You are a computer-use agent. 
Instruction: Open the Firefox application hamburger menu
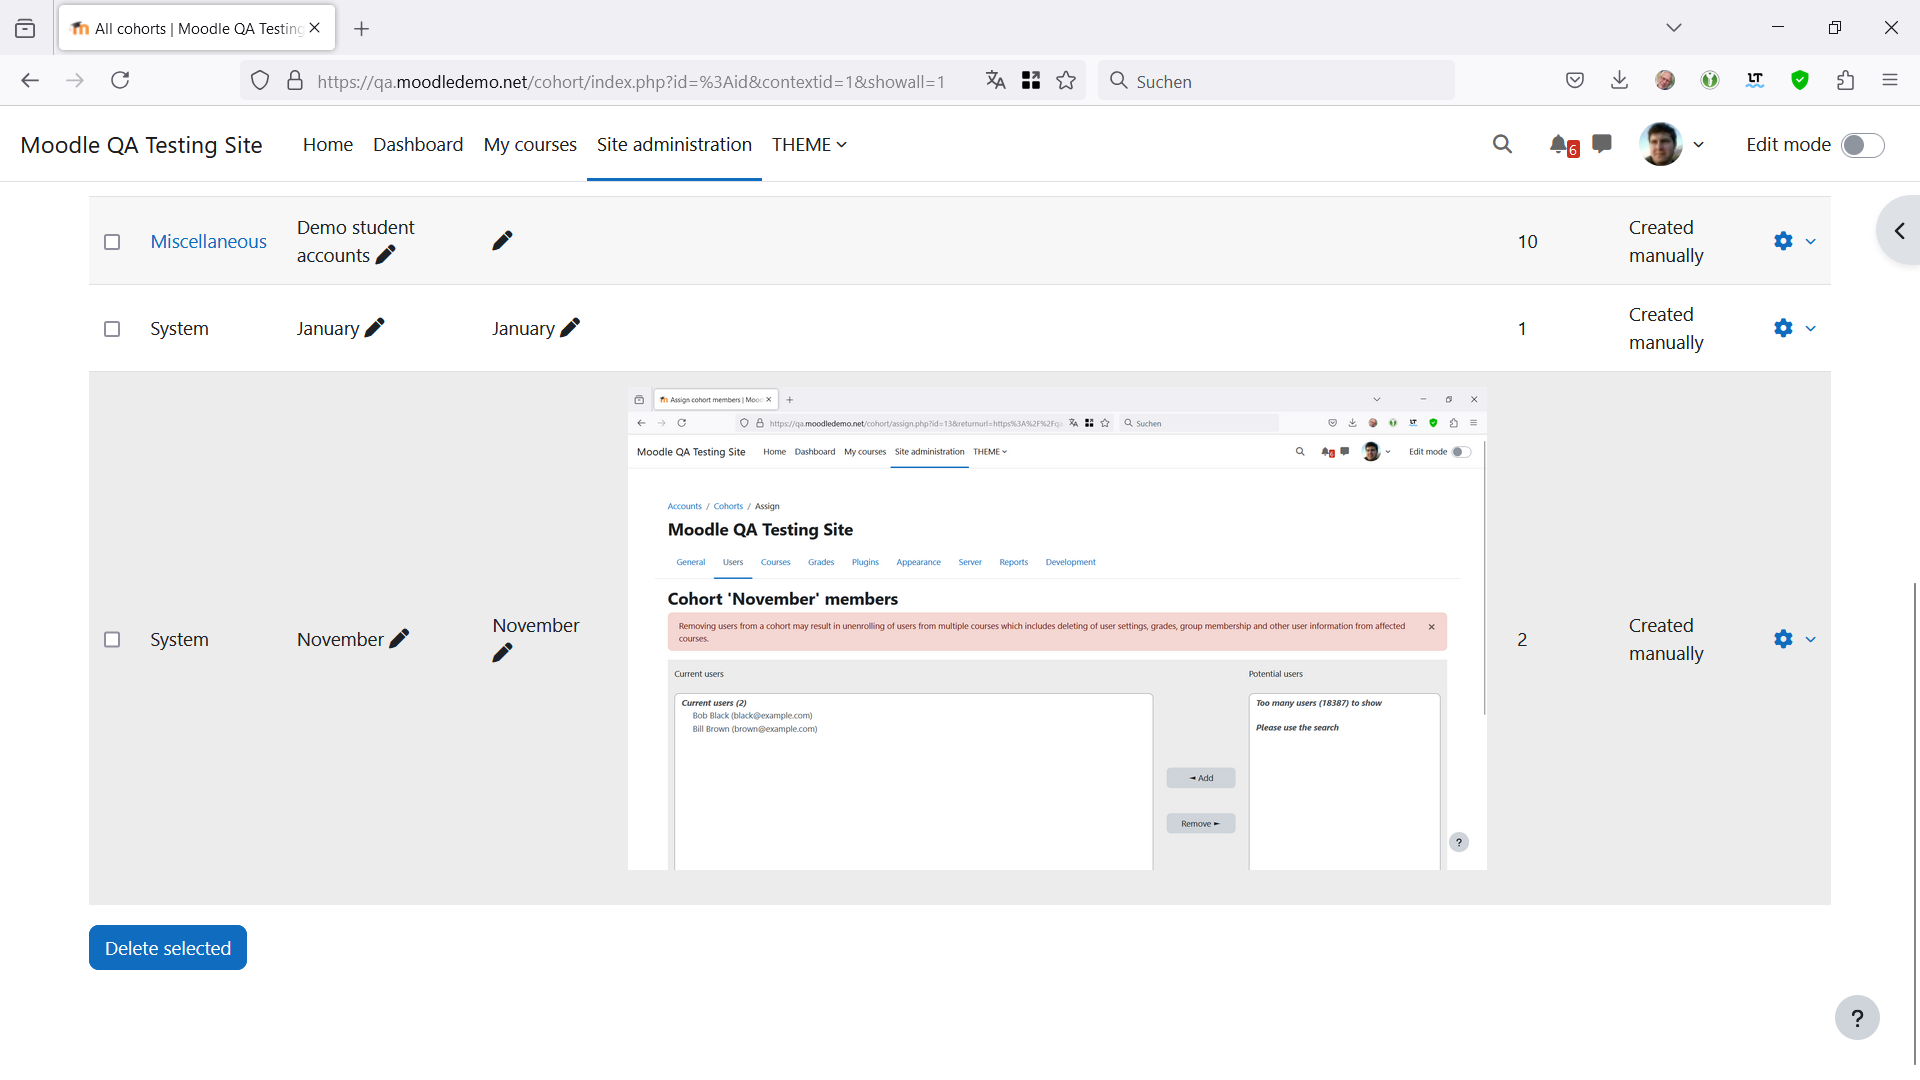(x=1890, y=81)
